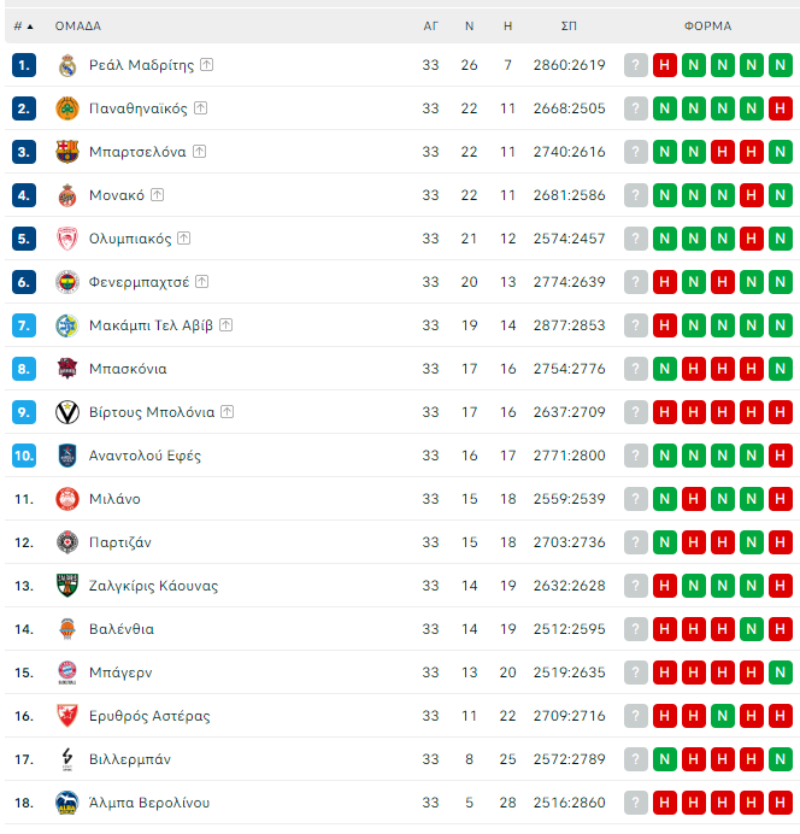Click the rank 10 badge for Αναντολού Εφές

(x=24, y=456)
